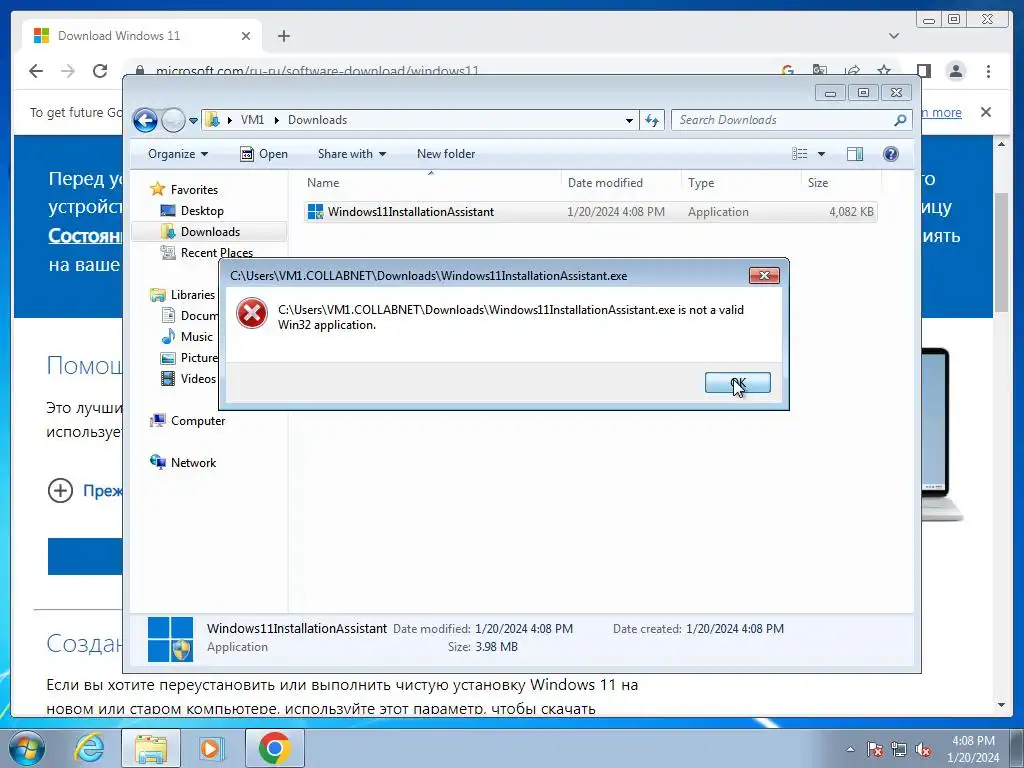Open Recent Places in the navigation pane
This screenshot has height=768, width=1024.
[x=216, y=253]
